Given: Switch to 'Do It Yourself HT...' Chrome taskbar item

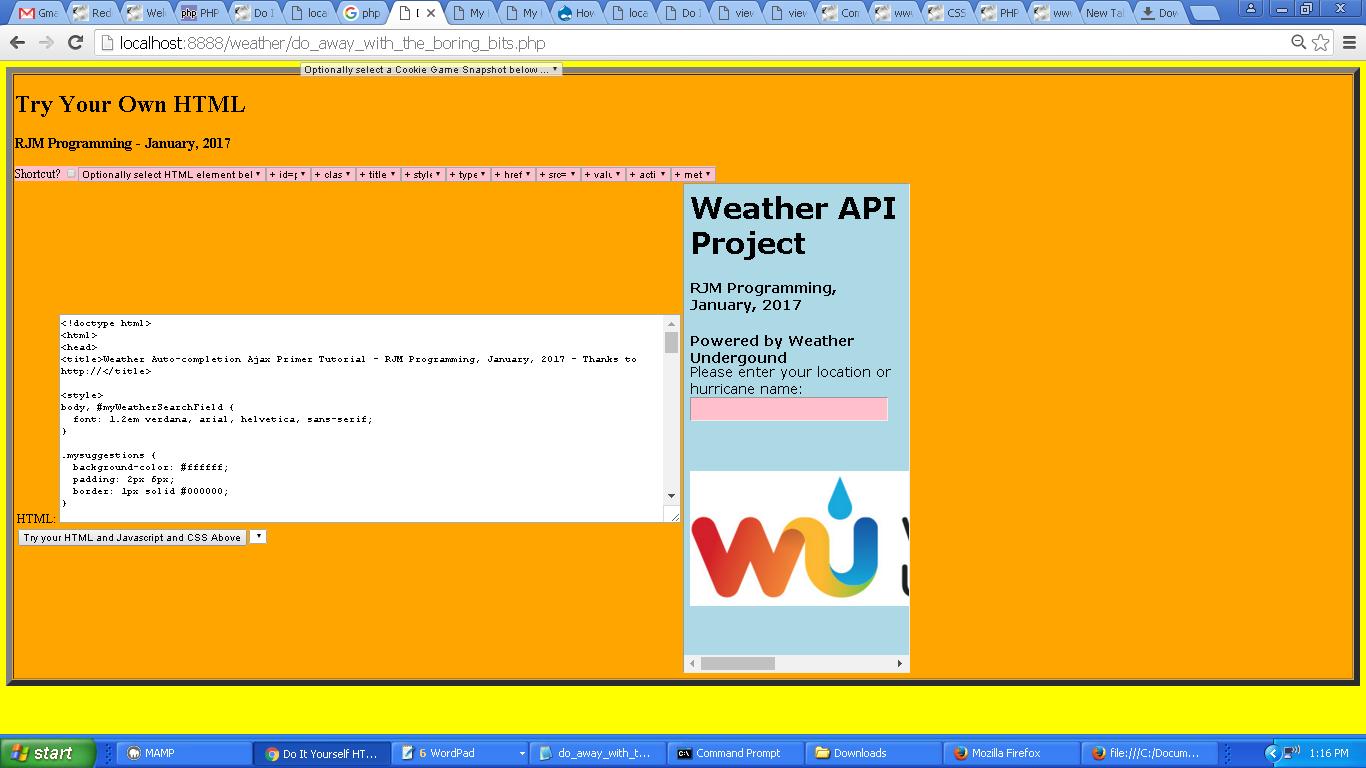Looking at the screenshot, I should tap(320, 753).
